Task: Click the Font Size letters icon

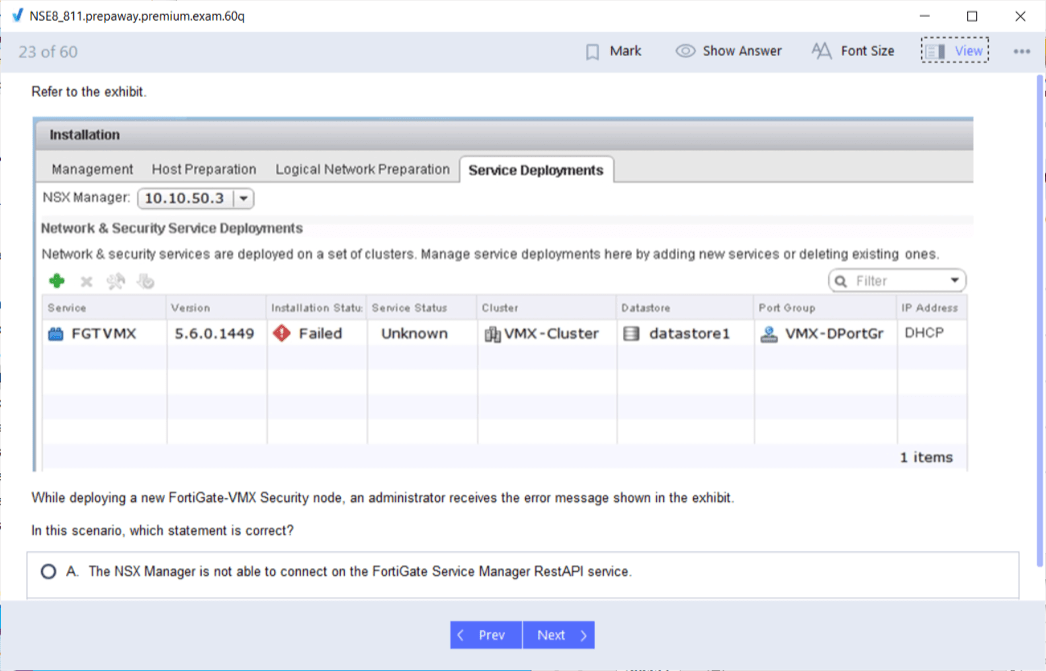Action: click(821, 51)
